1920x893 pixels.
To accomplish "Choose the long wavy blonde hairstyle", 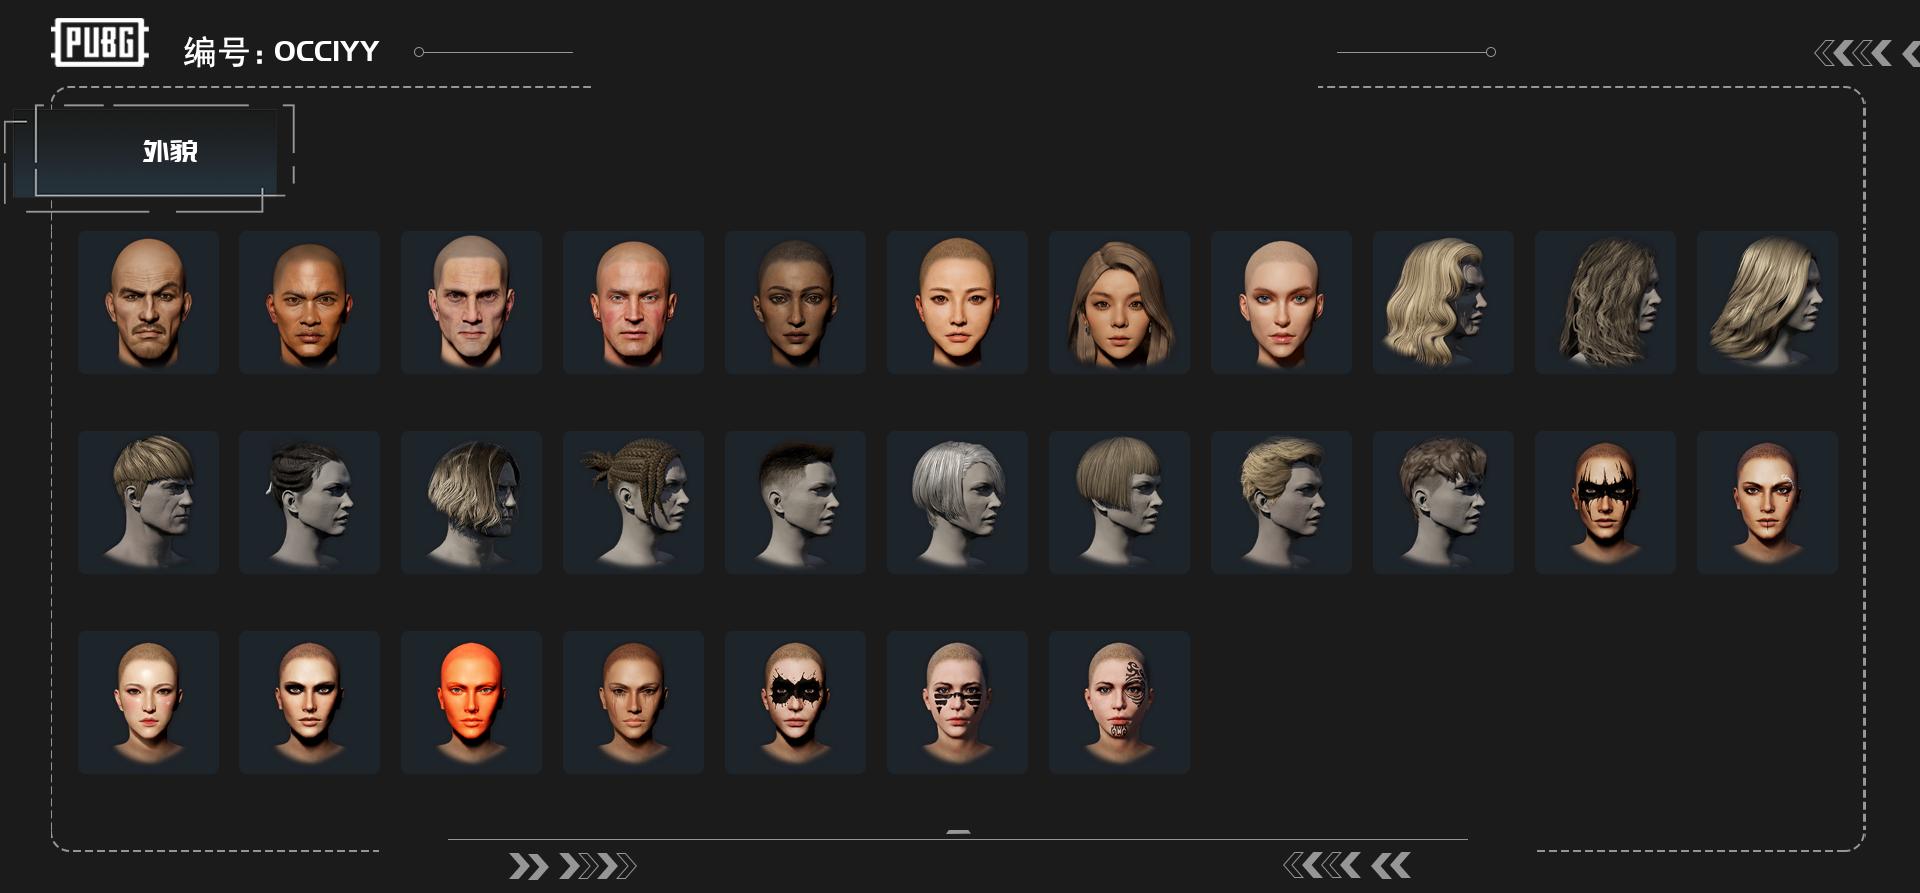I will (x=1443, y=302).
